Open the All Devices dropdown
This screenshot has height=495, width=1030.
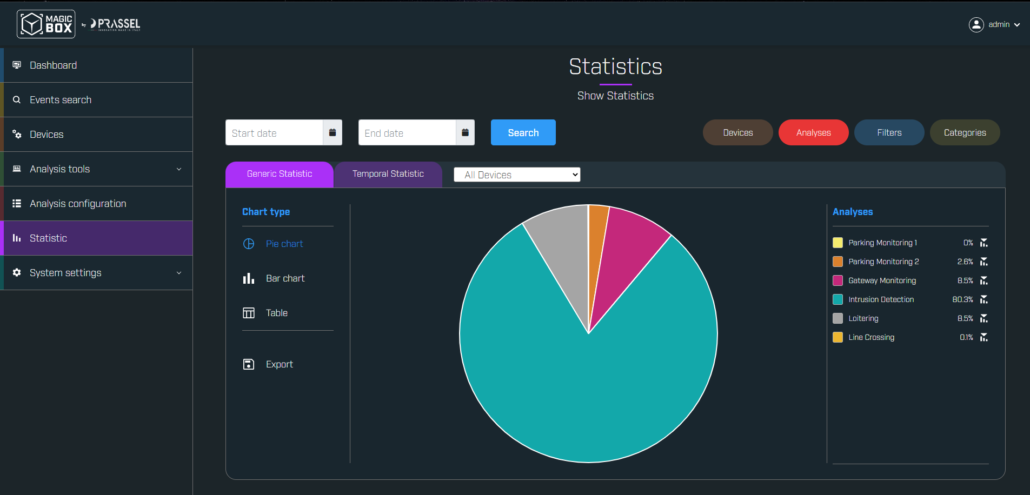[517, 175]
